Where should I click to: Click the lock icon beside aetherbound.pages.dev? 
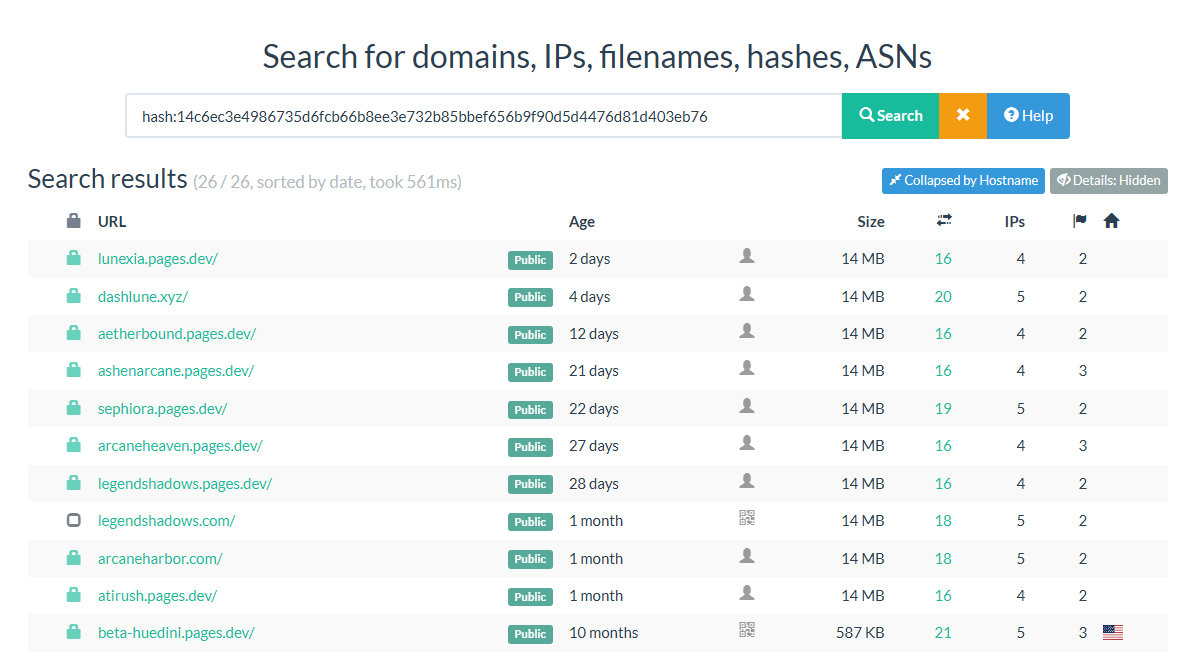73,333
